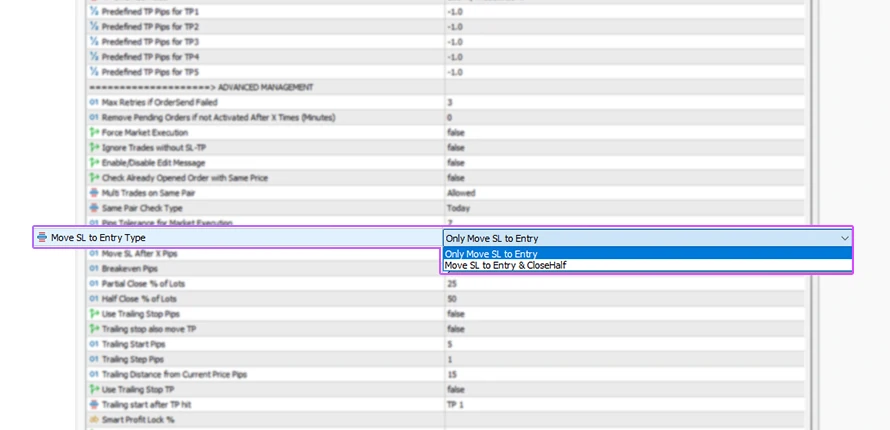Click the icon beside Use Trailing Stop Pips
The image size is (890, 430).
pos(94,314)
